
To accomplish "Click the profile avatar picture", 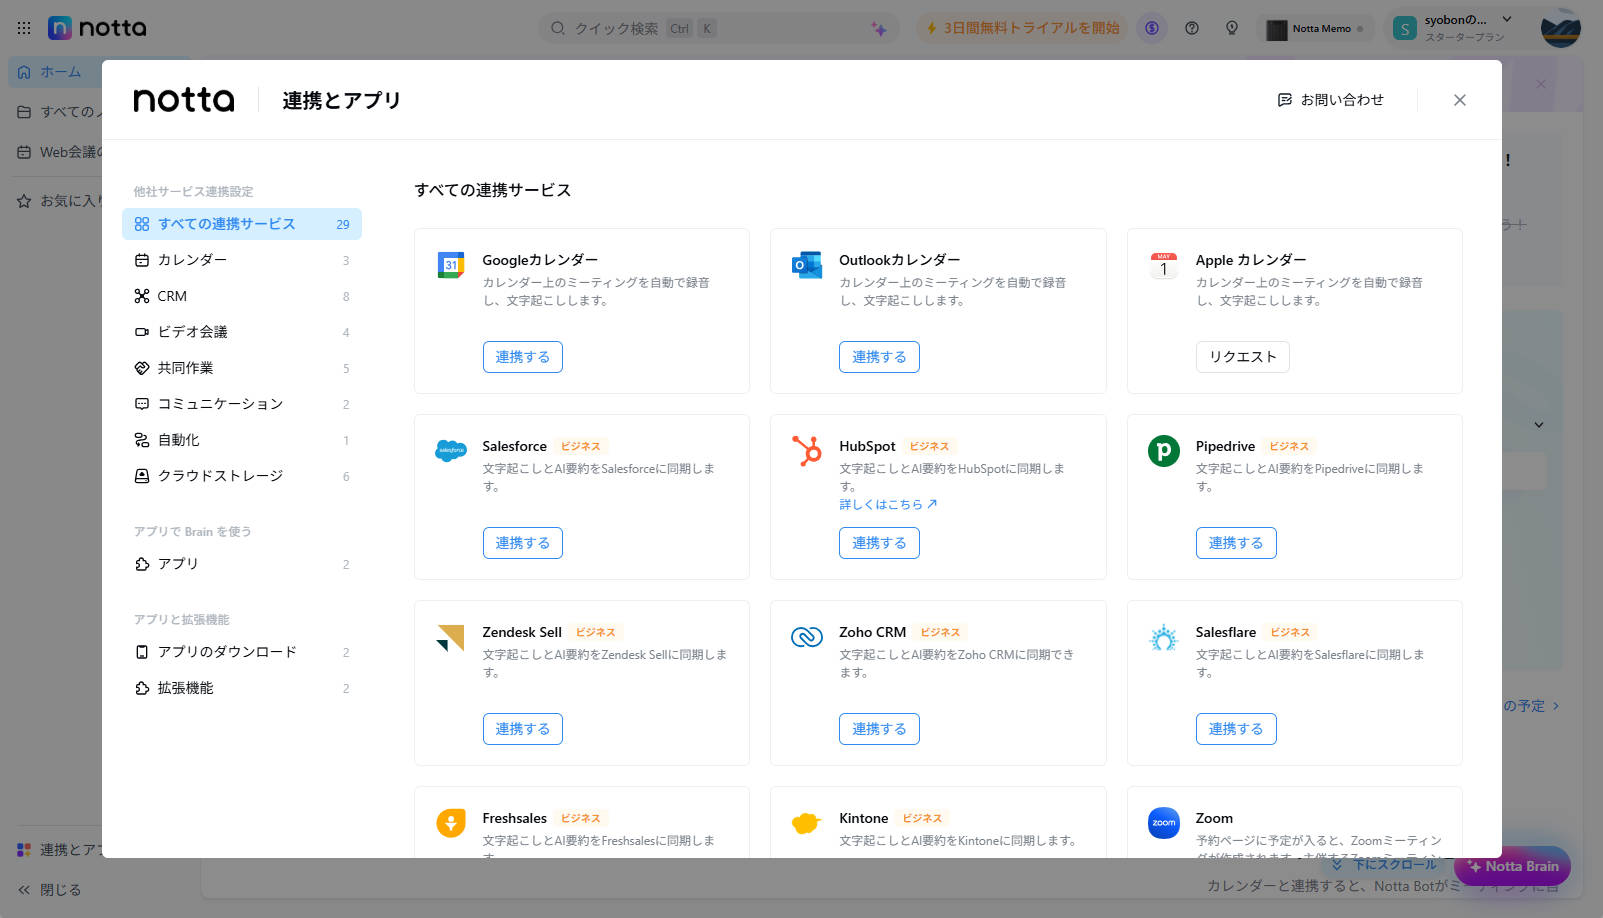I will (1560, 28).
